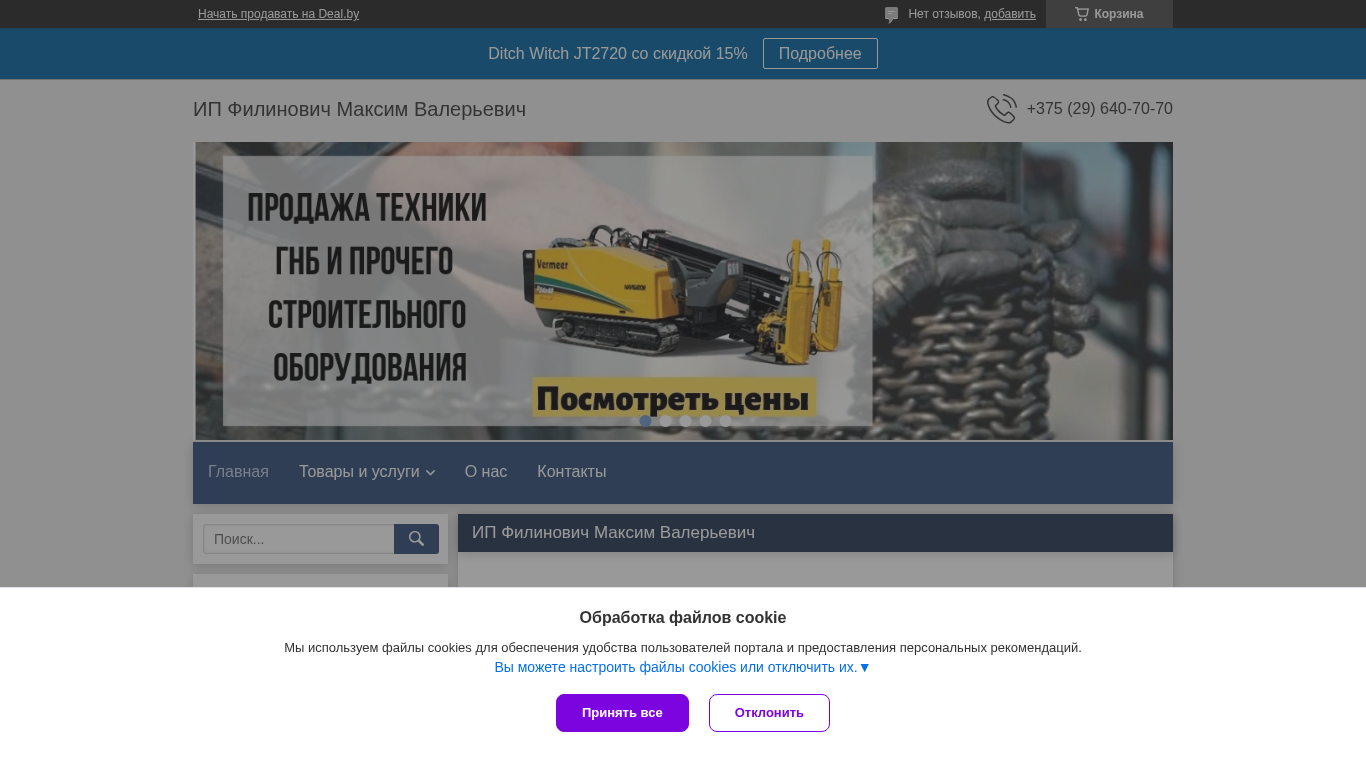This screenshot has height=768, width=1366.
Task: Click the reviews speech bubble icon
Action: 891,14
